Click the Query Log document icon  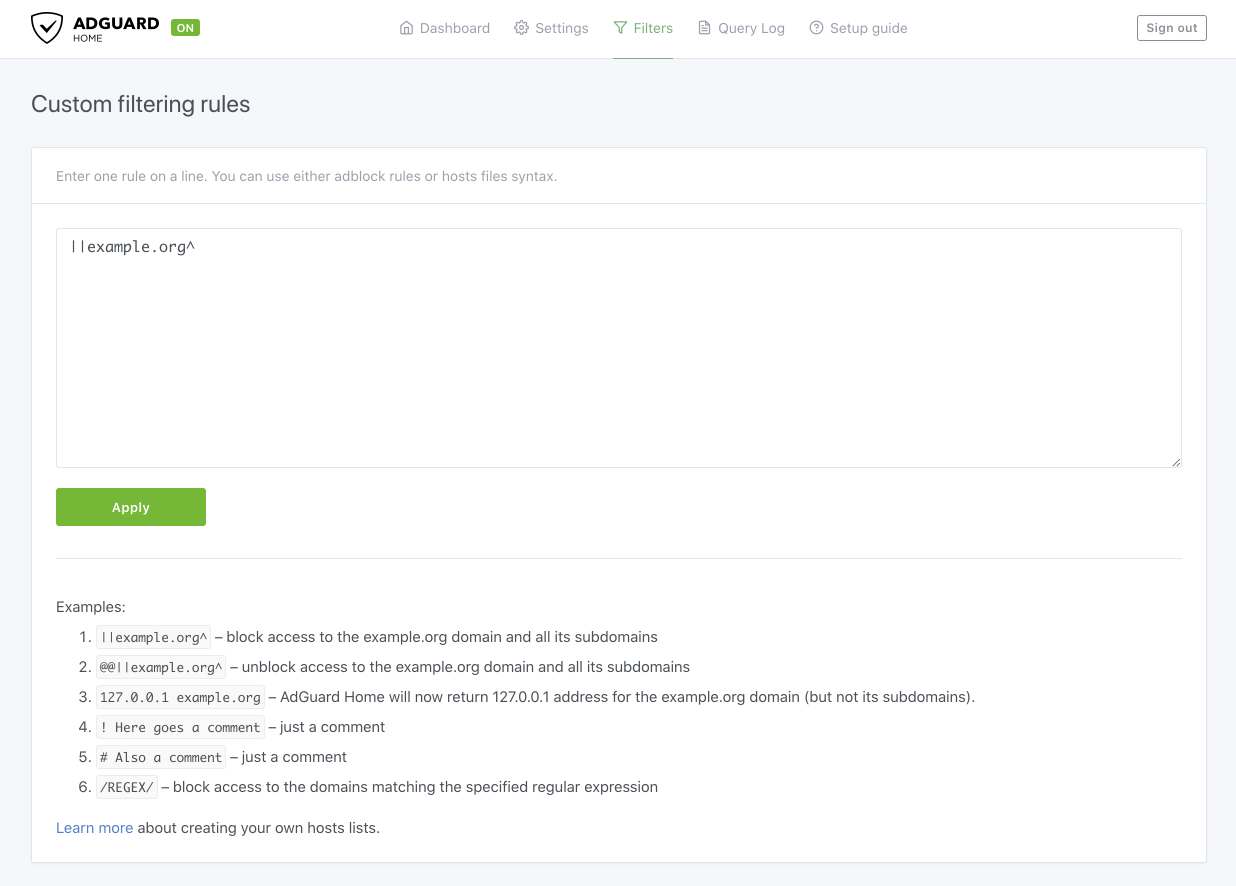[x=704, y=28]
